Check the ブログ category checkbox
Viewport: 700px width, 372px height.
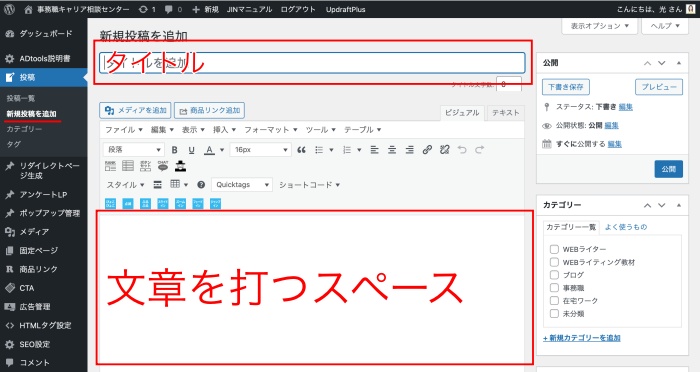tap(554, 275)
